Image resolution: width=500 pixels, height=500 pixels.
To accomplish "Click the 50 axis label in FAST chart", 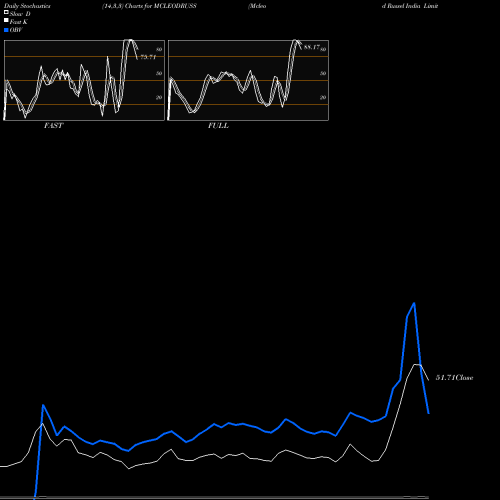I will 159,74.
